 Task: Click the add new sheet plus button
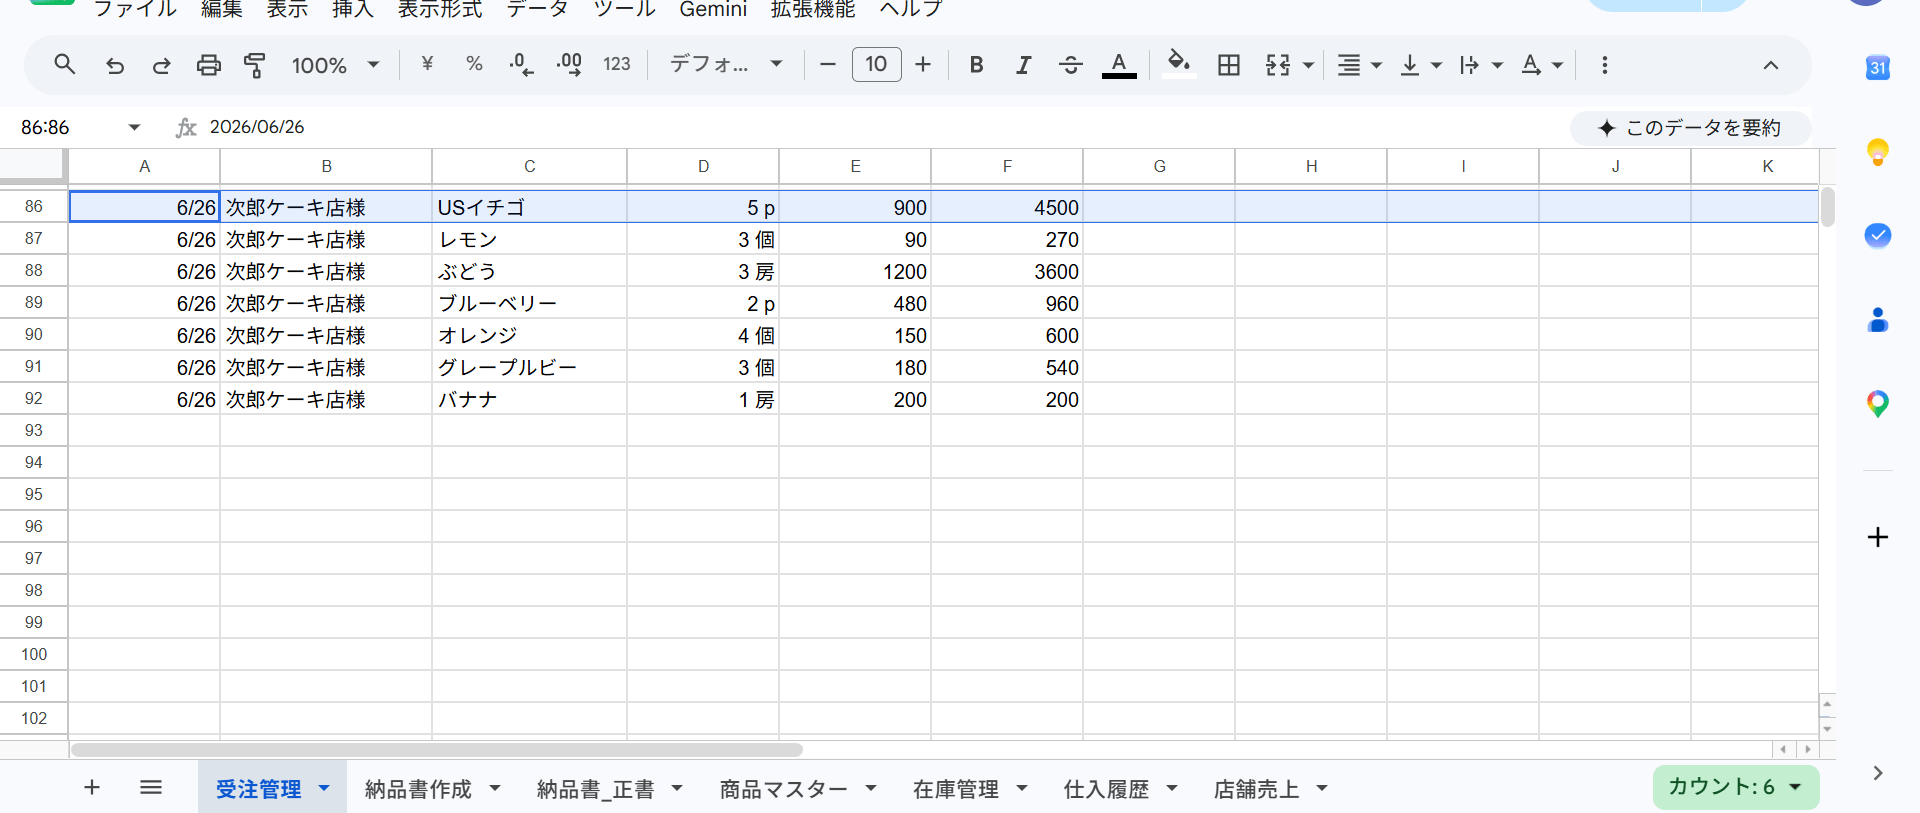(x=92, y=788)
